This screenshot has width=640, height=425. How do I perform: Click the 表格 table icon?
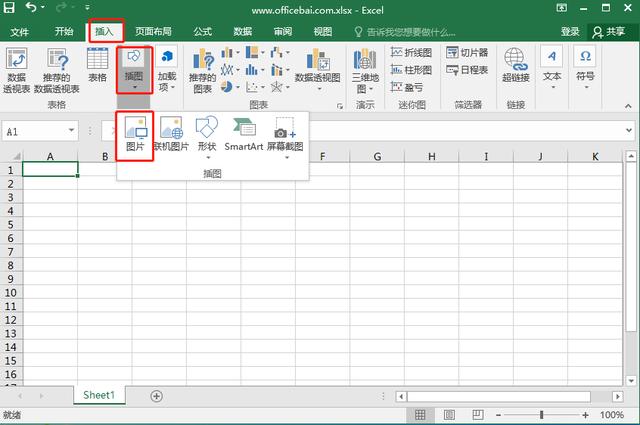point(97,65)
